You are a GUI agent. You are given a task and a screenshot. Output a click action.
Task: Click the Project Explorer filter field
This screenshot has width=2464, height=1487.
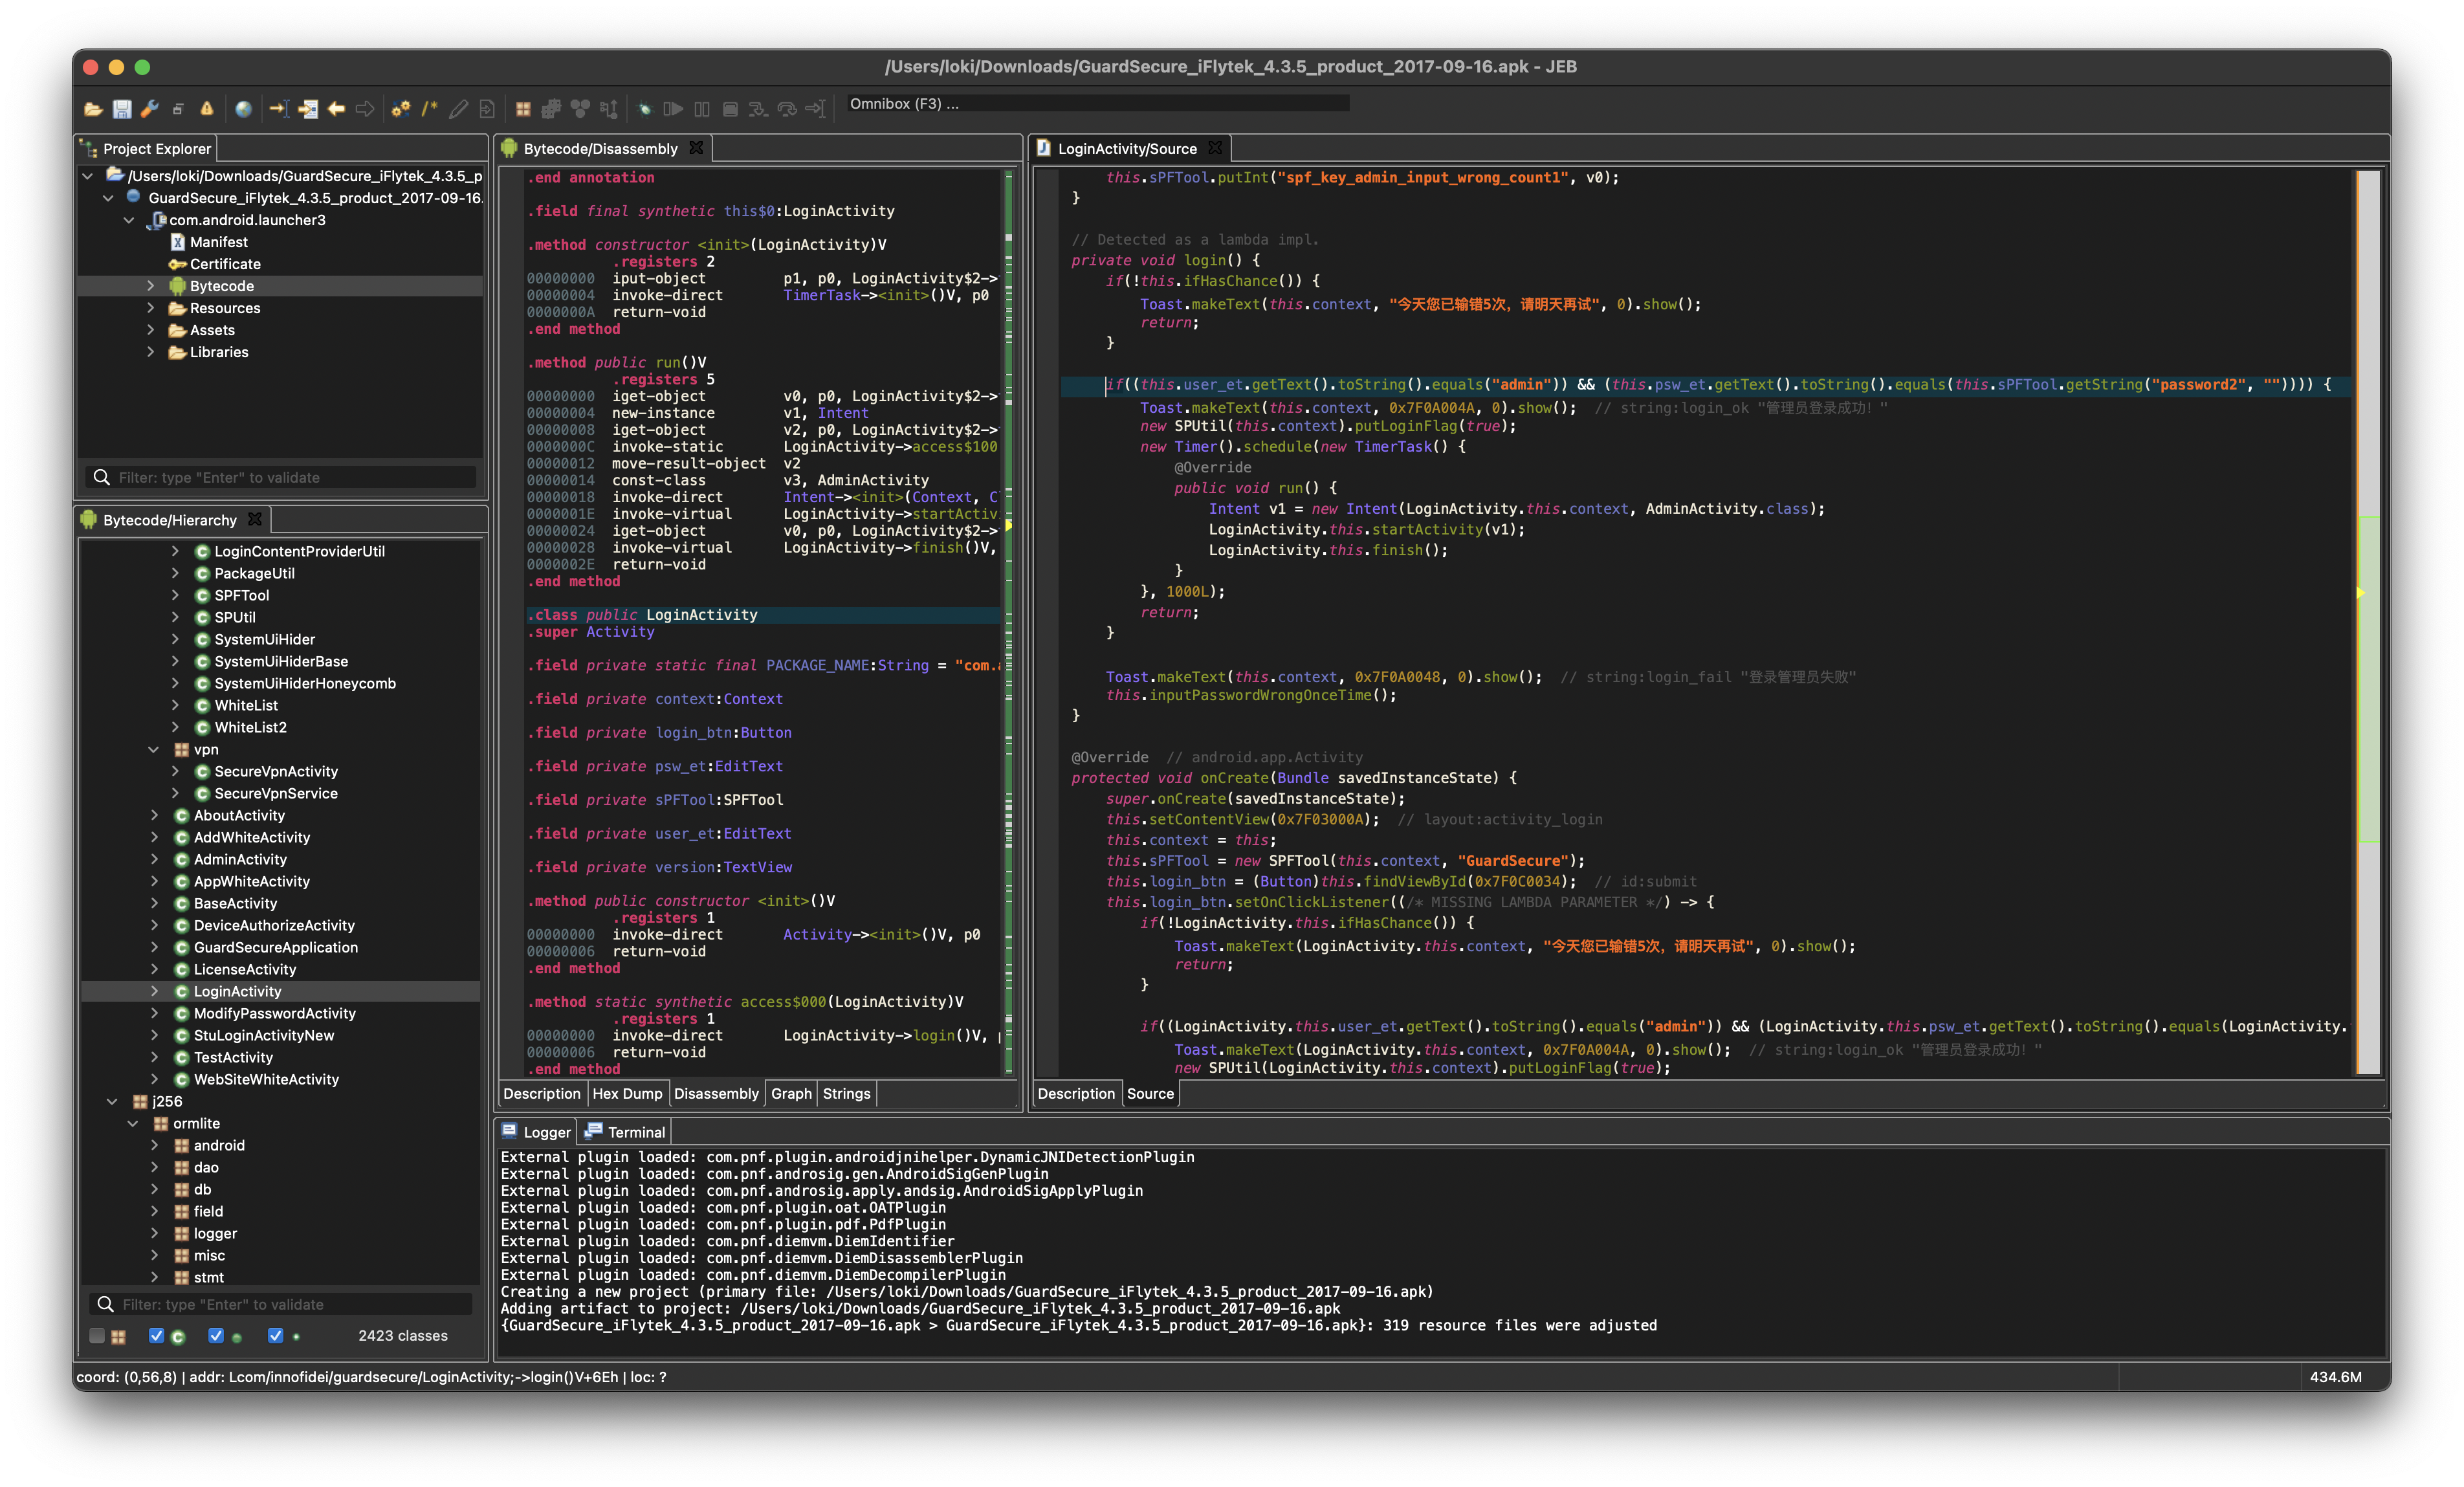tap(280, 477)
